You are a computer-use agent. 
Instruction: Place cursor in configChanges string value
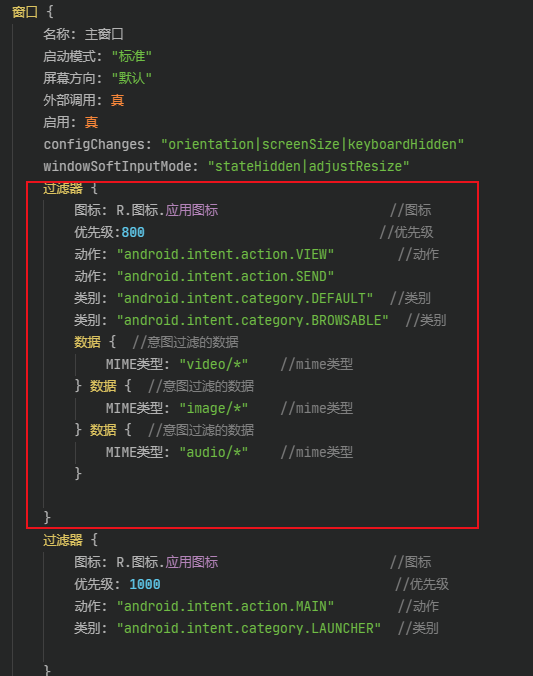click(x=312, y=144)
